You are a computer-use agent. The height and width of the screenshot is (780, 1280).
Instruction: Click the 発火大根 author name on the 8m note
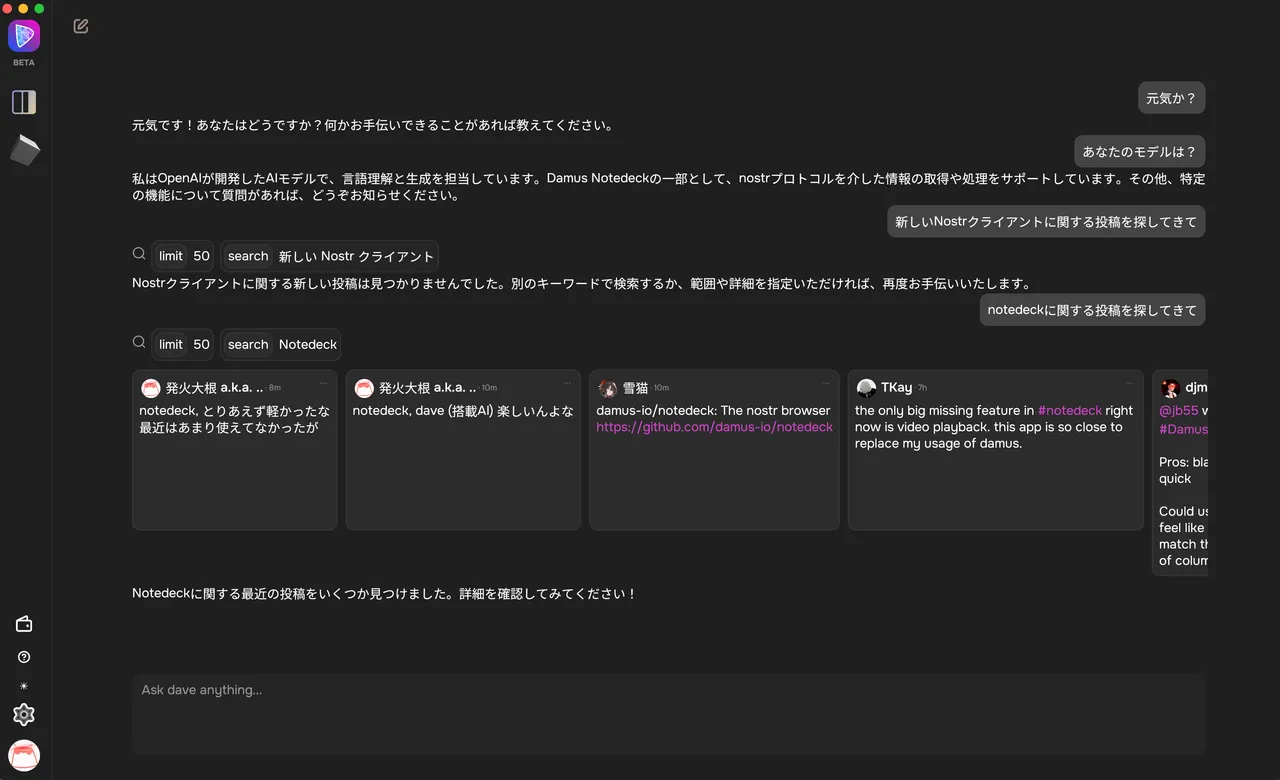[x=215, y=388]
